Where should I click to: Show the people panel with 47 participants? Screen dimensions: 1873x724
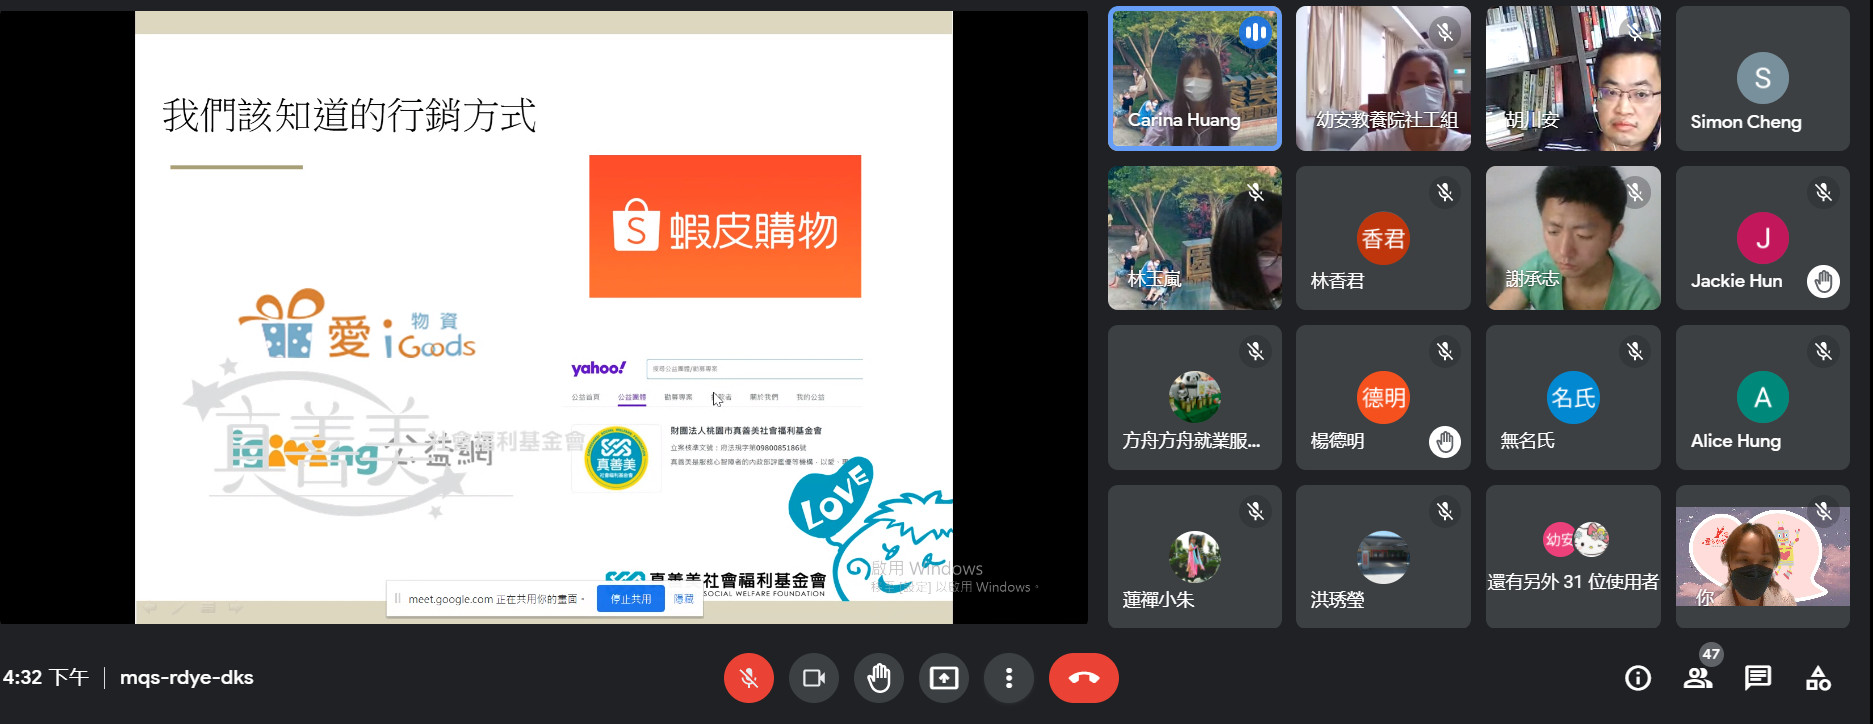point(1698,678)
